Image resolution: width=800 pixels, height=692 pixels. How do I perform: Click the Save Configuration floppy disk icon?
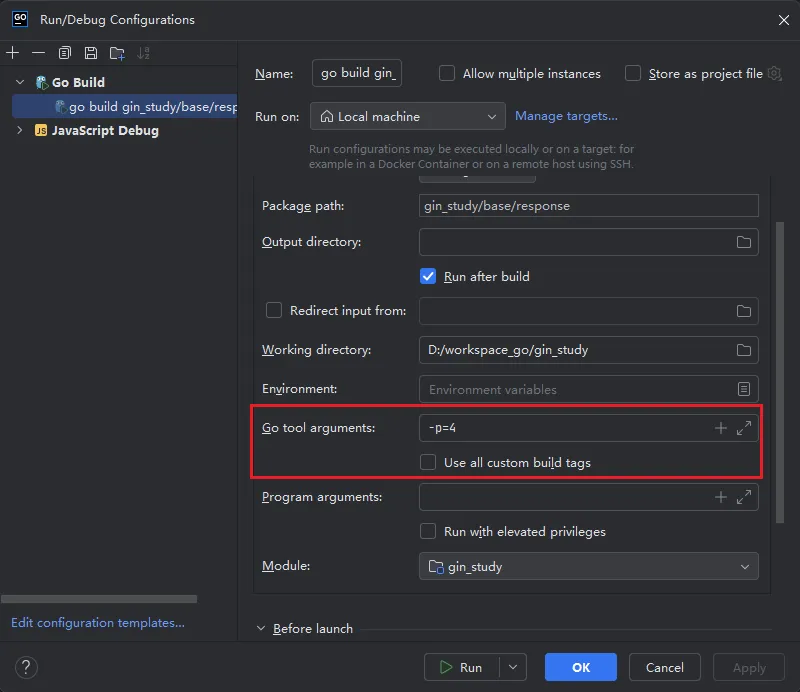click(x=91, y=52)
